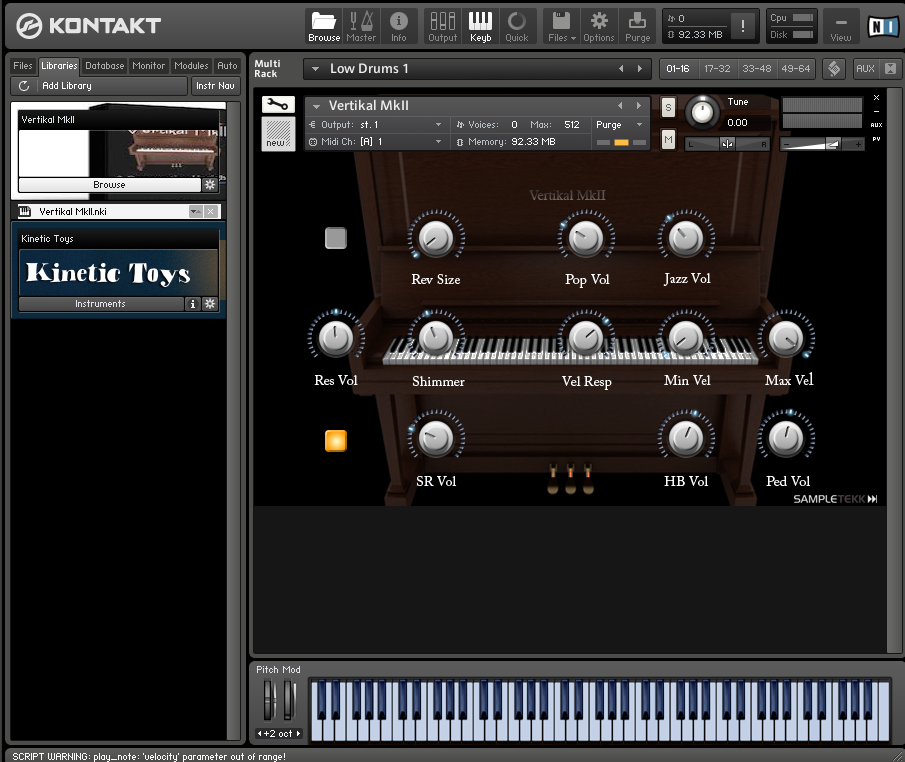
Task: Click the refresh libraries icon
Action: (x=24, y=86)
